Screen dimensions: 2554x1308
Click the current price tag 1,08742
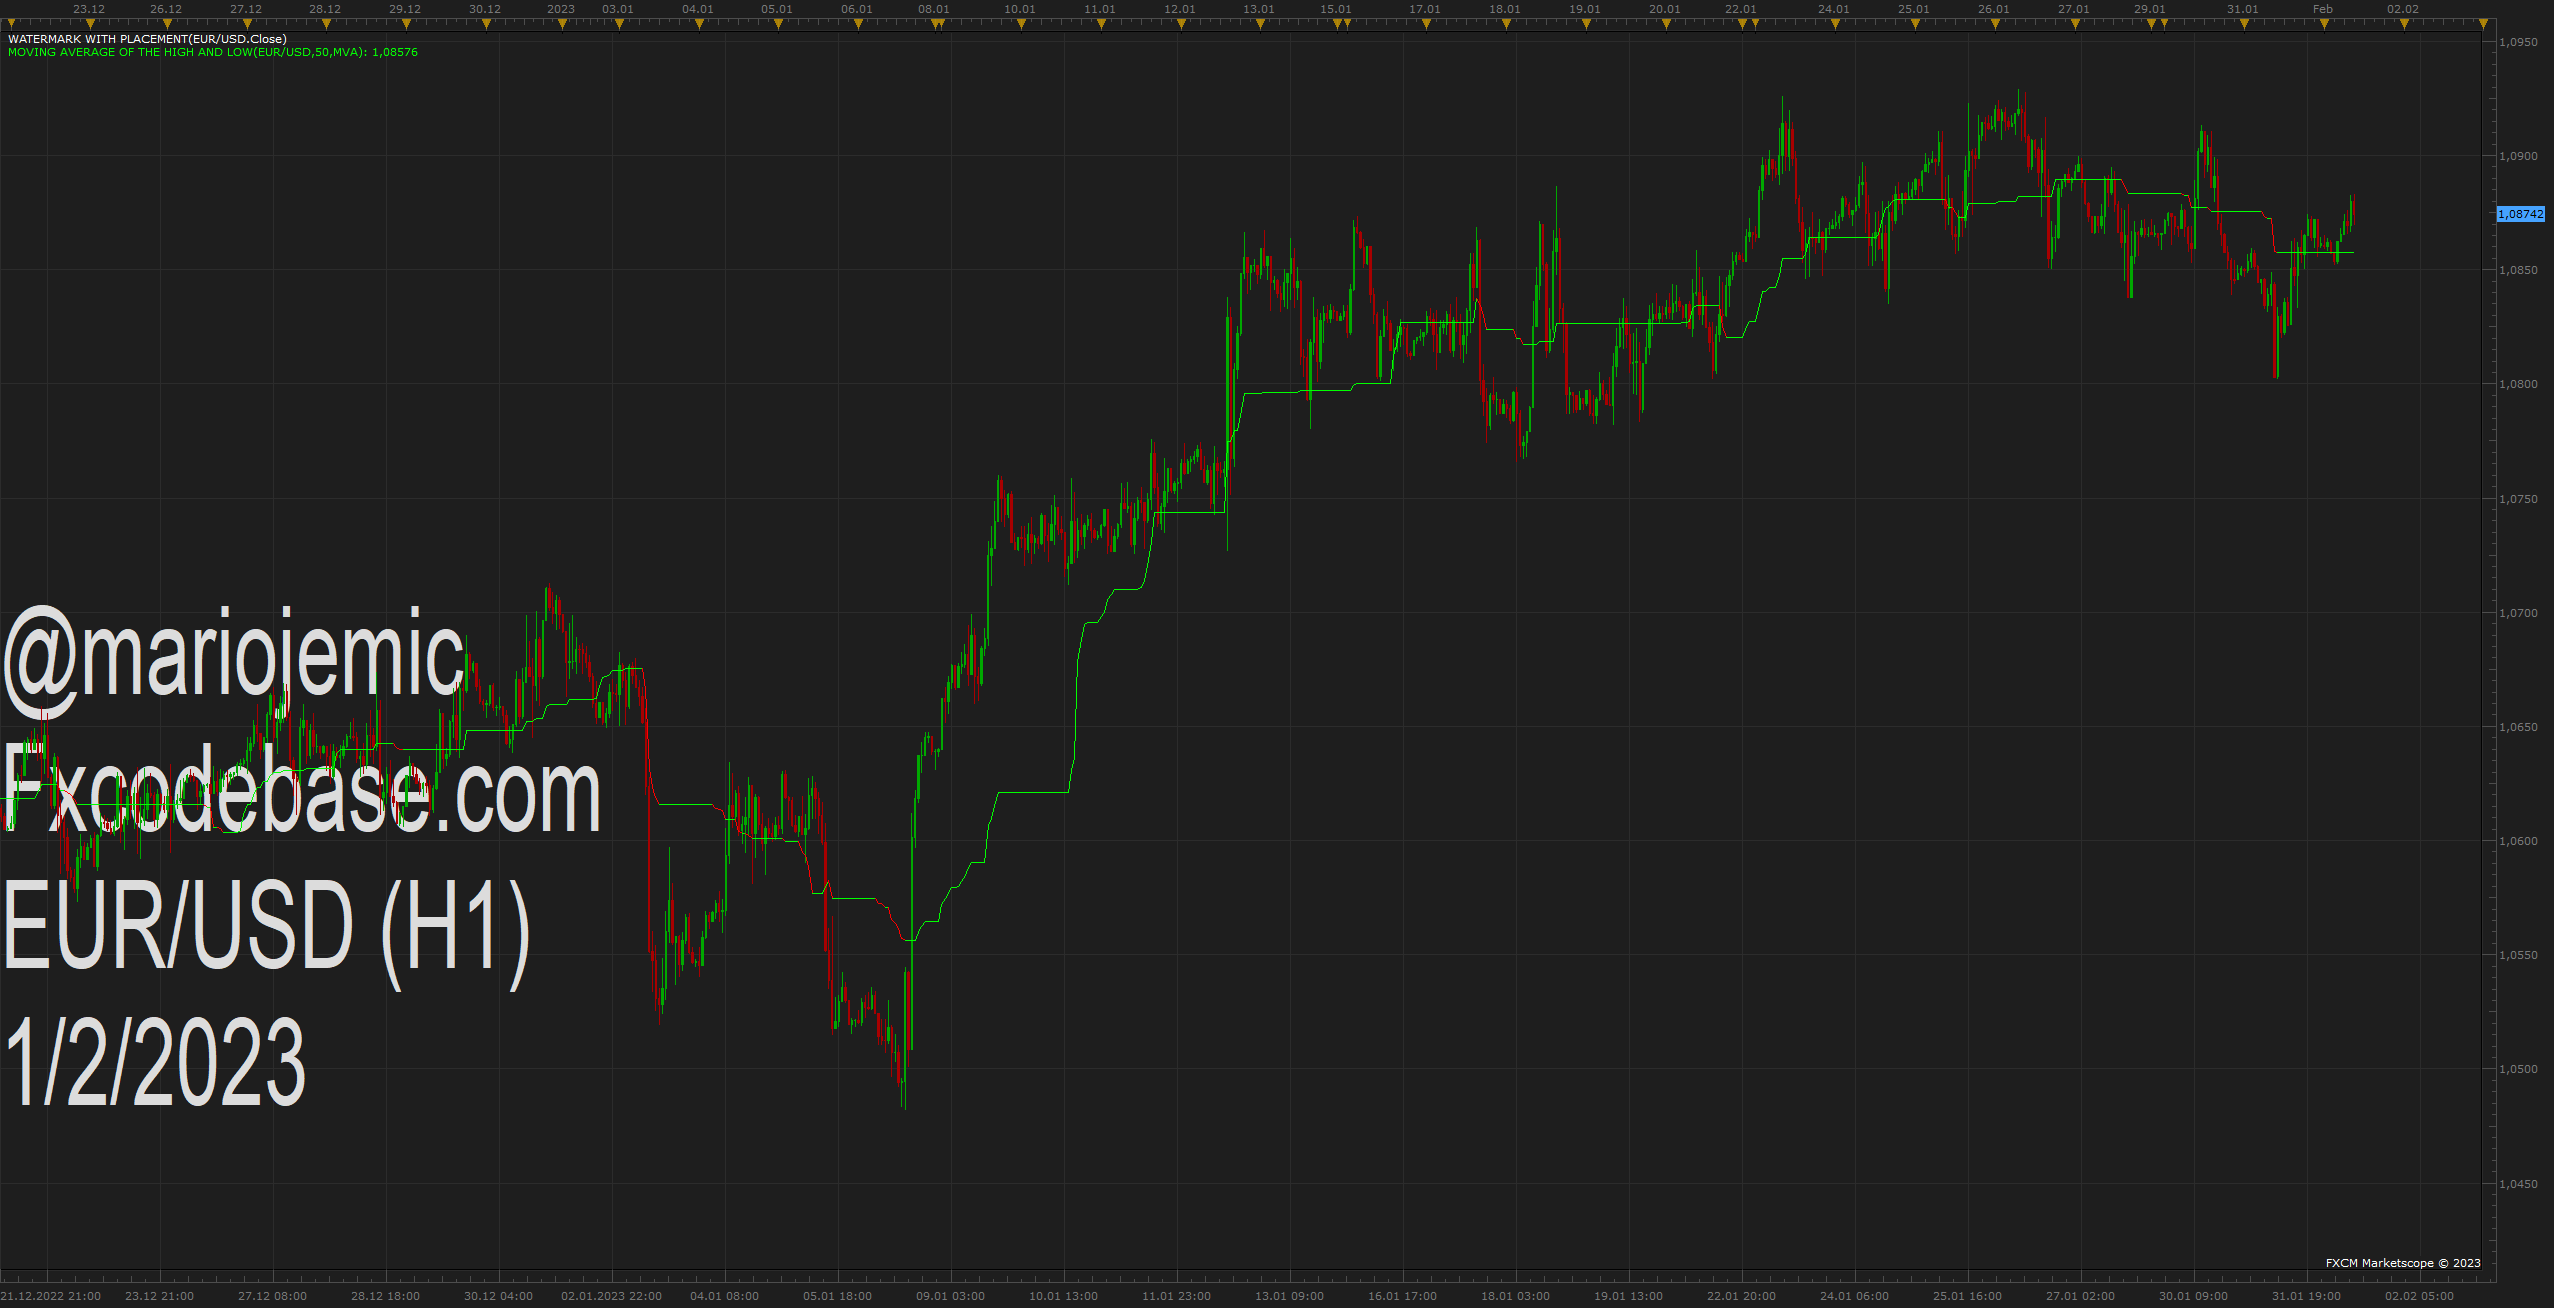click(x=2520, y=214)
